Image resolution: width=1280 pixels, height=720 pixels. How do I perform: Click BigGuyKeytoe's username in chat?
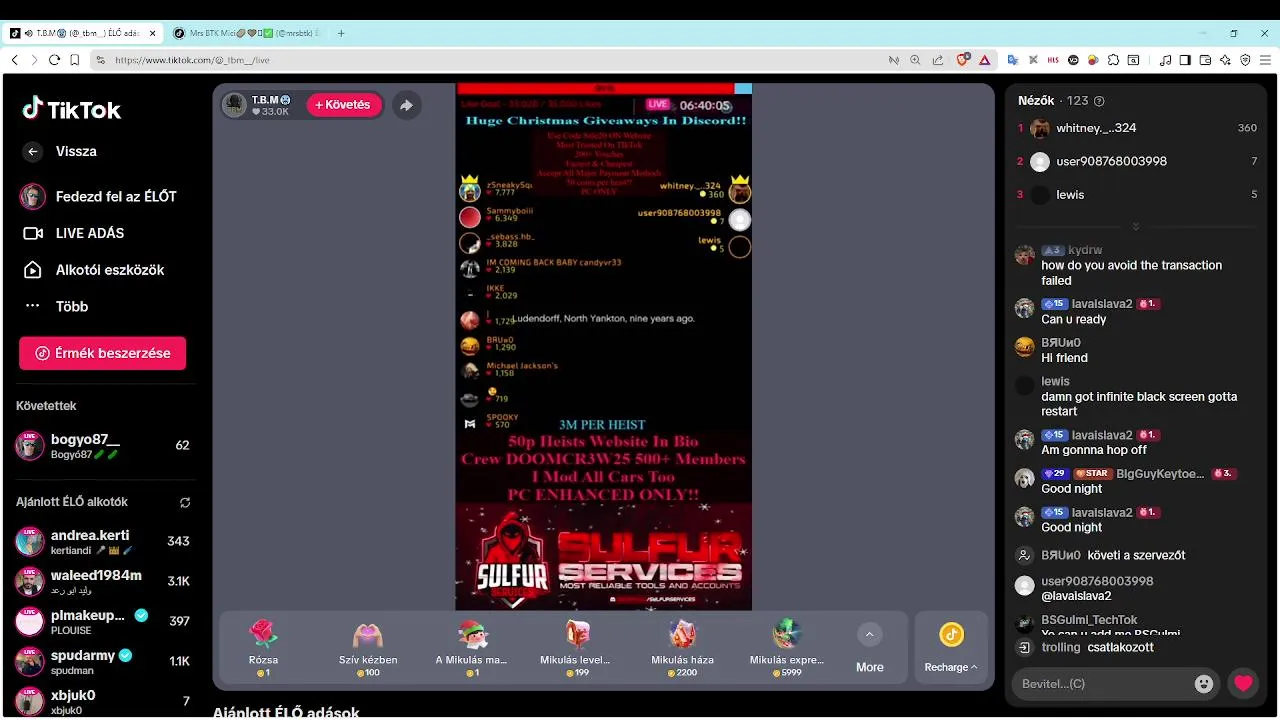pyautogui.click(x=1160, y=474)
